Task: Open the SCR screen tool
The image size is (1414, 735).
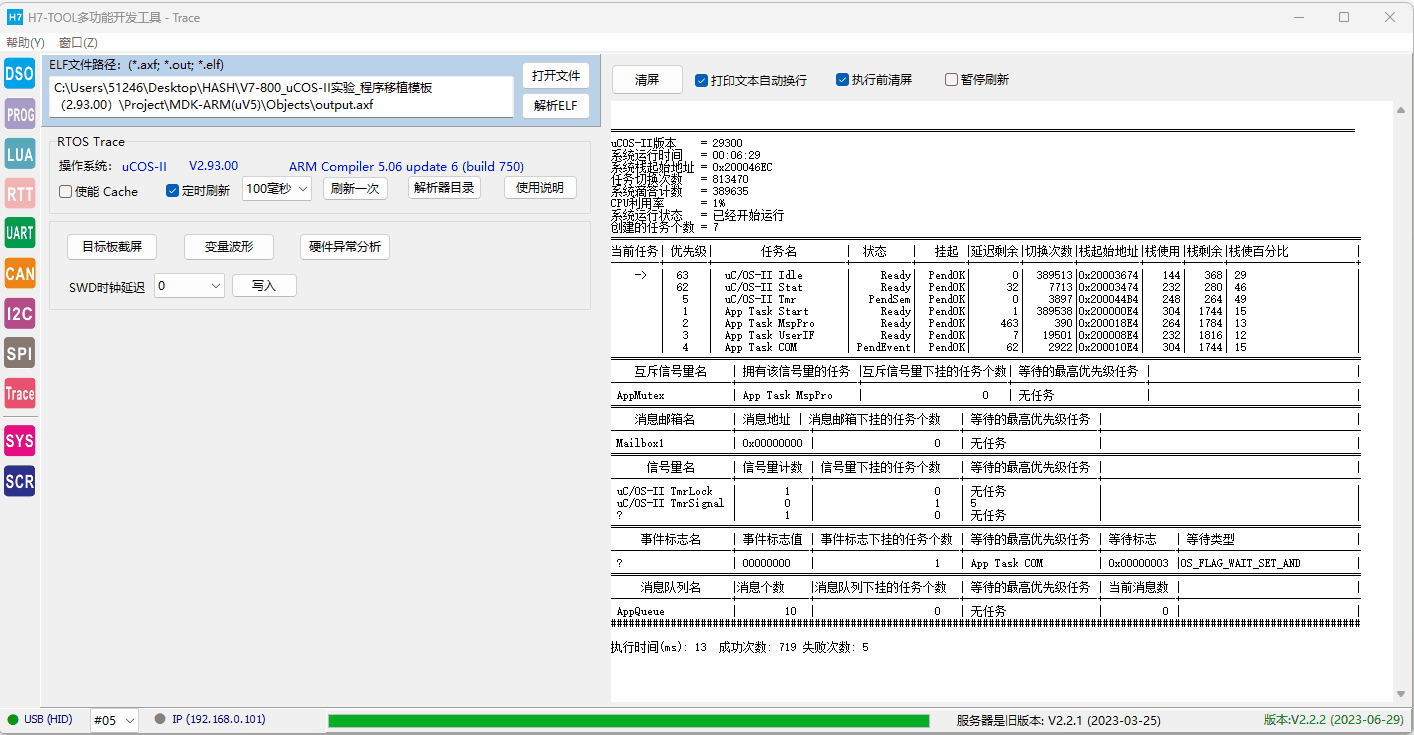Action: click(x=20, y=481)
